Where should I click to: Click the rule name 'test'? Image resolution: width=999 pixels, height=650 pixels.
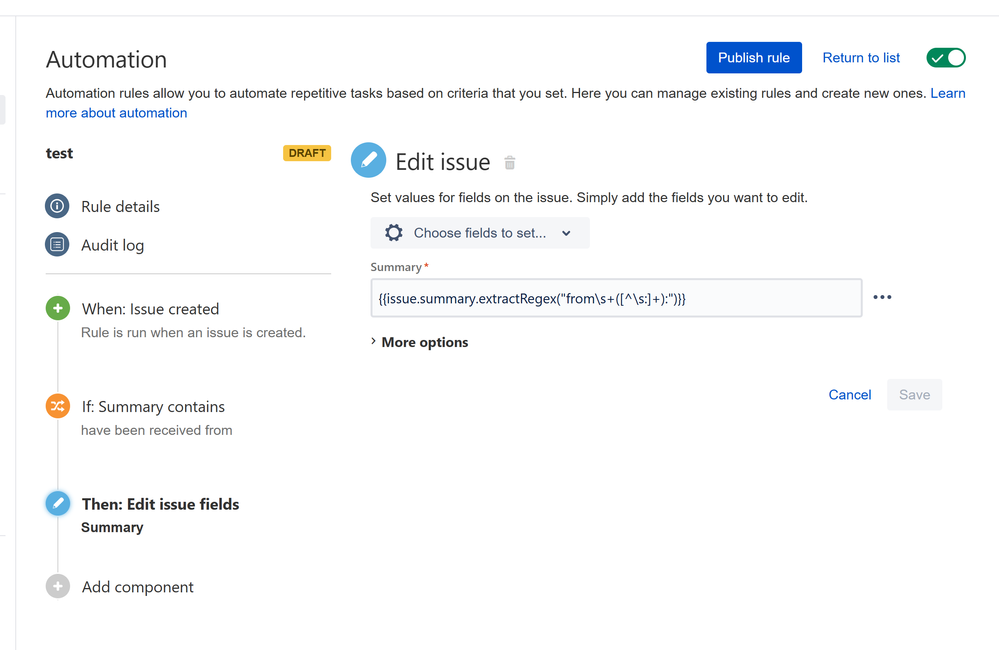click(x=59, y=153)
